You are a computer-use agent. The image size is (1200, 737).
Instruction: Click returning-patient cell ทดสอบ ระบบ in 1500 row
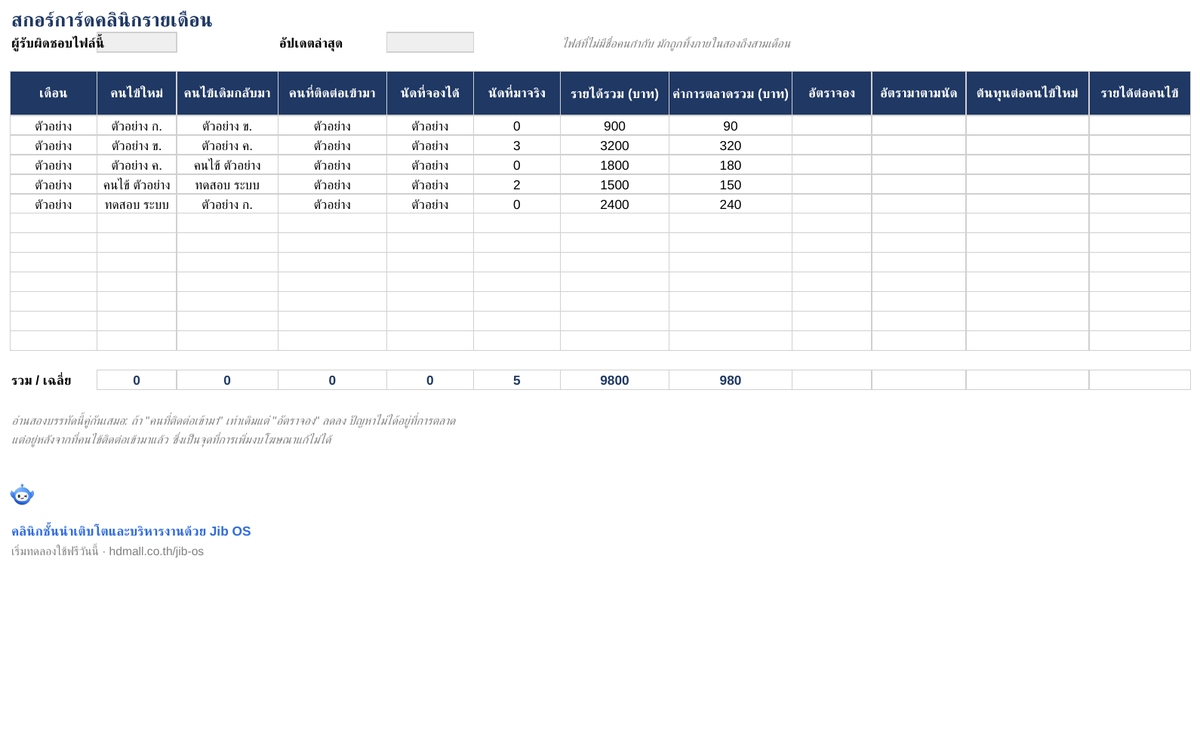227,184
